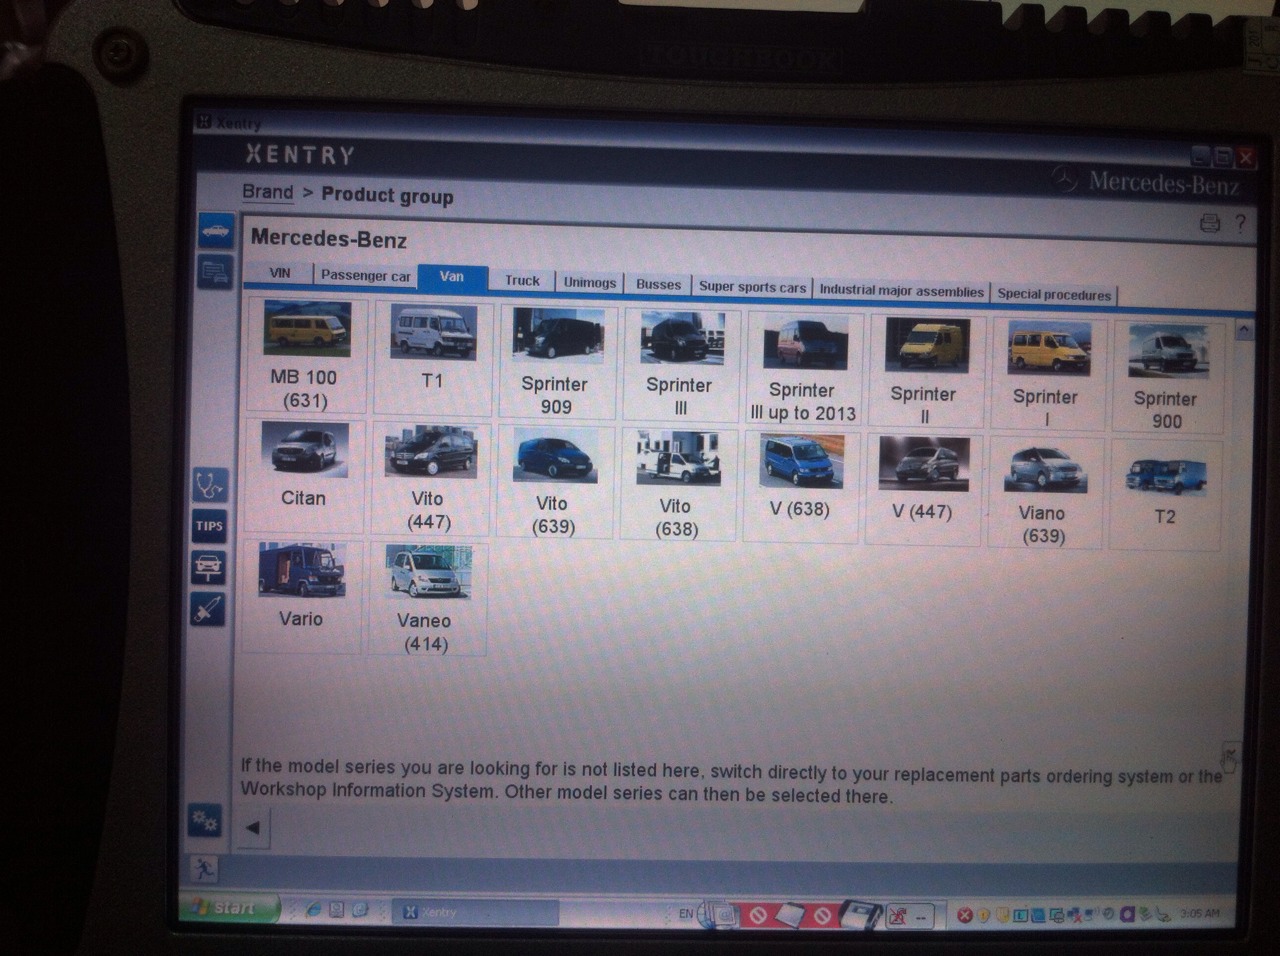Switch to the Passenger car tab
This screenshot has height=956, width=1280.
(365, 275)
